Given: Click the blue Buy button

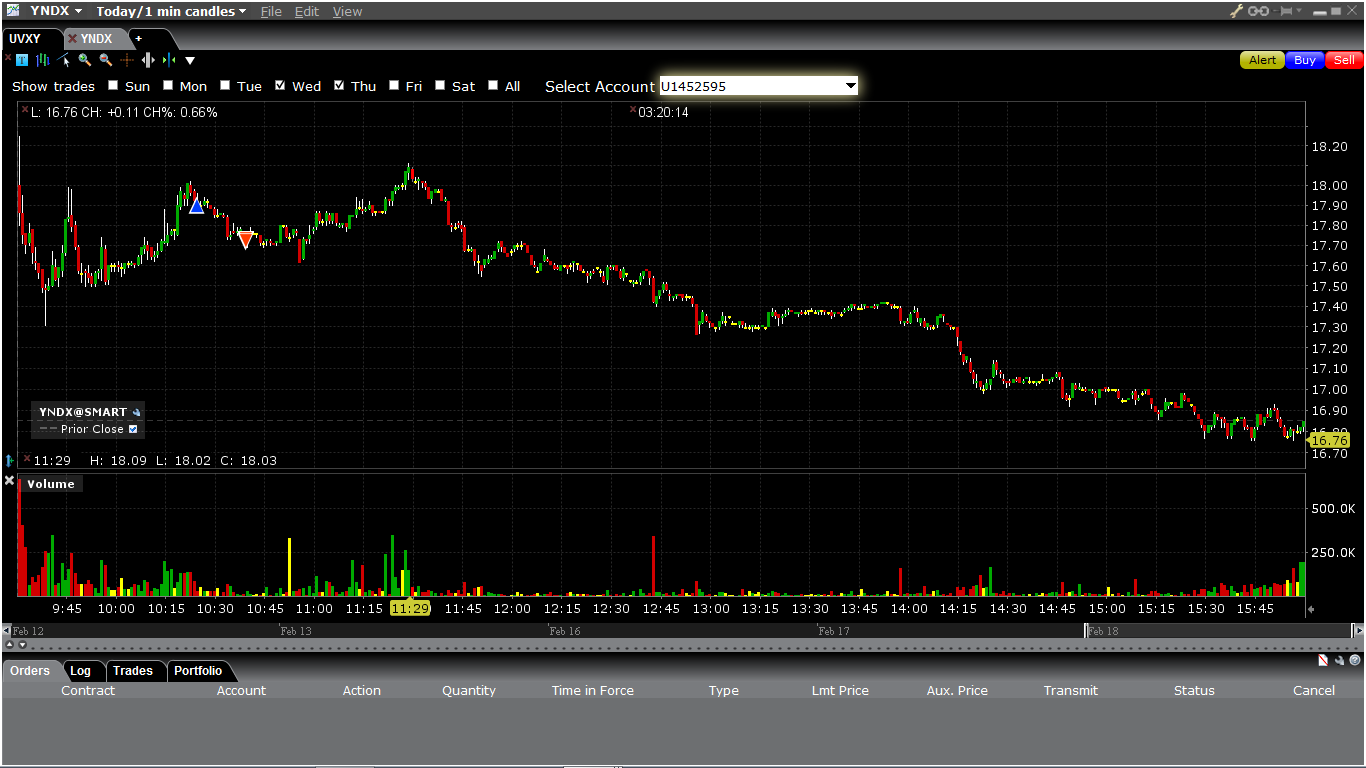Looking at the screenshot, I should [1304, 60].
